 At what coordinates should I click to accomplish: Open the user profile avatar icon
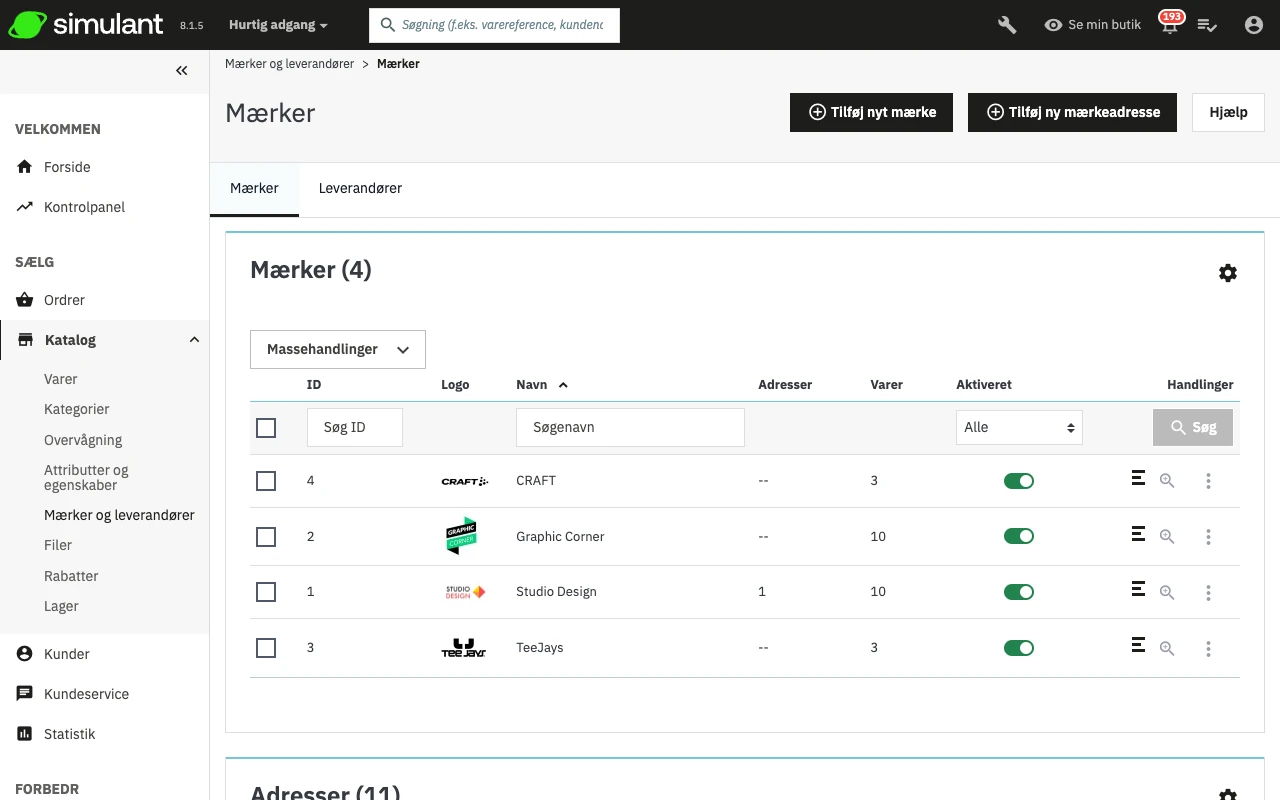click(x=1253, y=25)
